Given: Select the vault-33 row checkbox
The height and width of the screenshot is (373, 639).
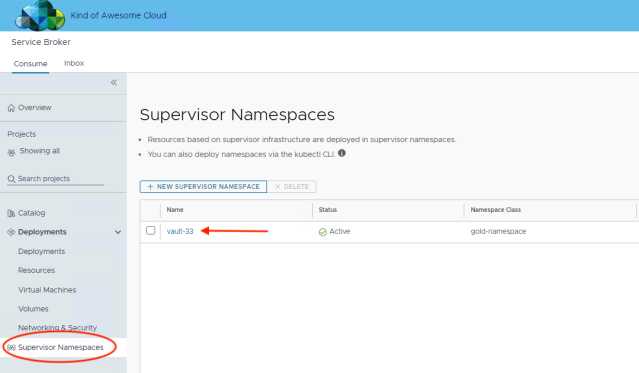Looking at the screenshot, I should (150, 231).
